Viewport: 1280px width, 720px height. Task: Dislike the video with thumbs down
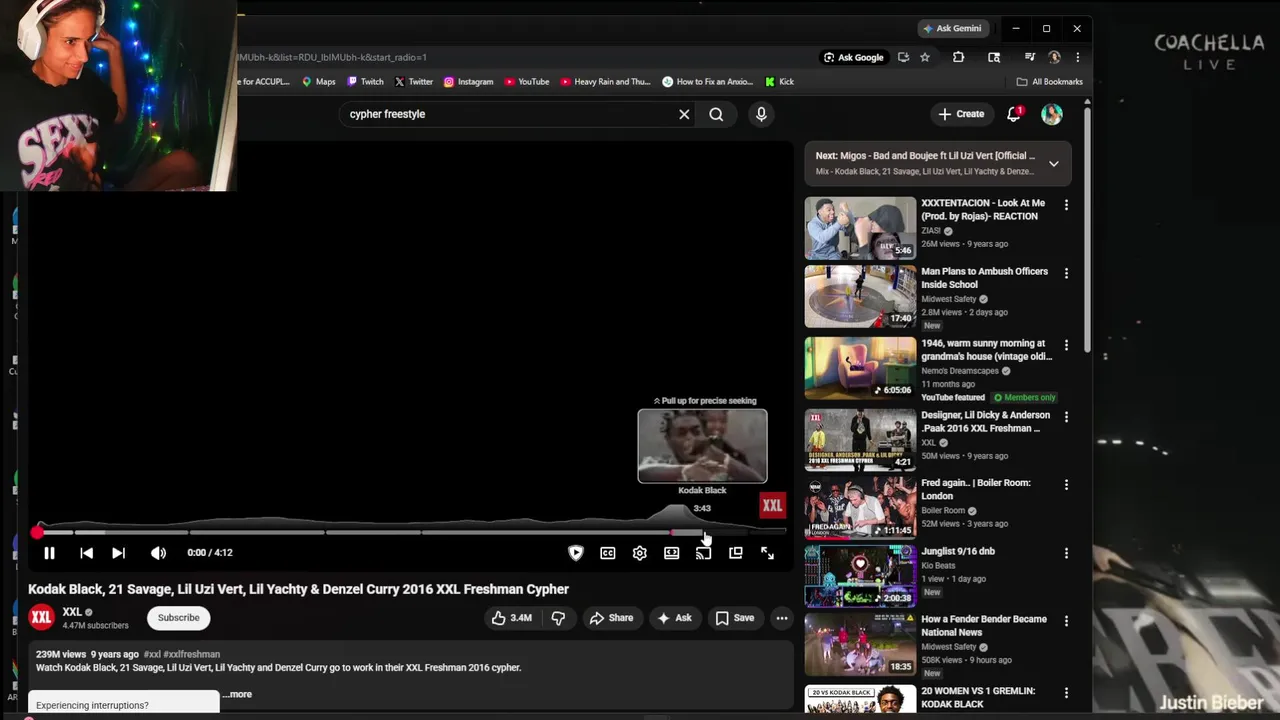click(558, 618)
